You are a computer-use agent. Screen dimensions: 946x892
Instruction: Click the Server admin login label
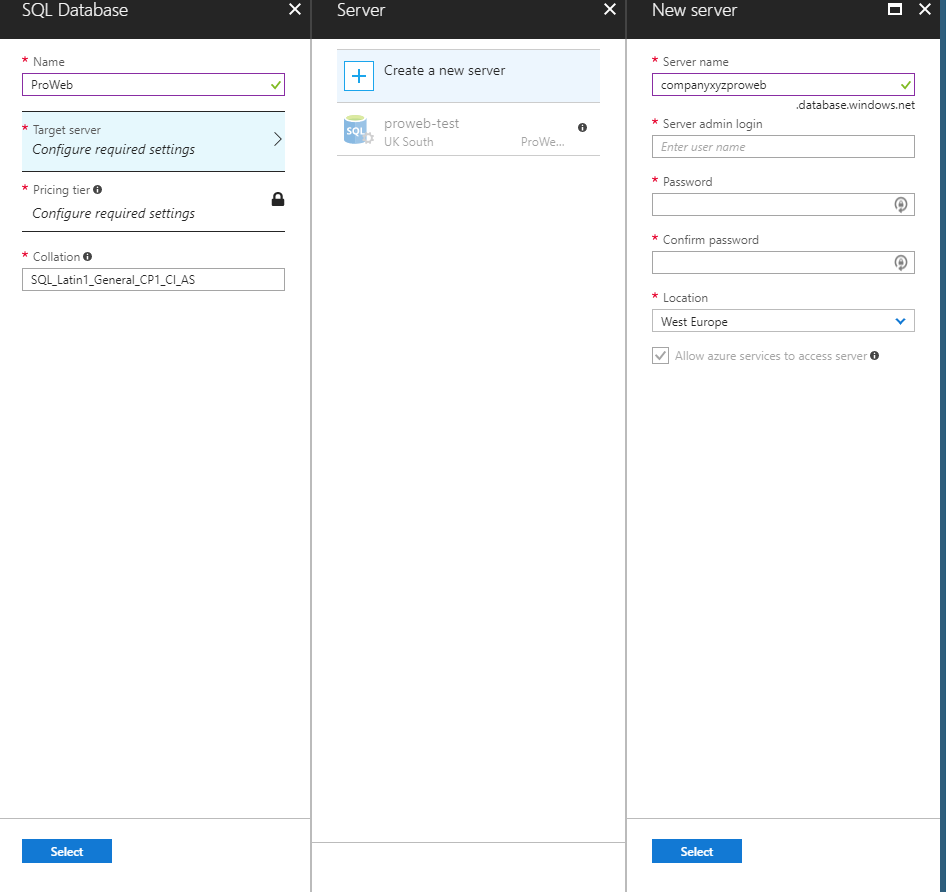coord(713,124)
